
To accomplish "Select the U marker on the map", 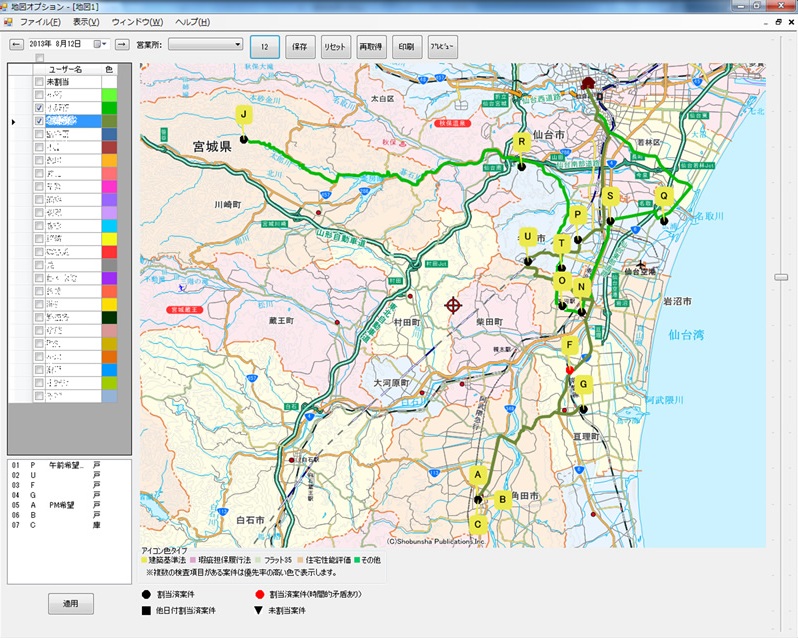I will pos(528,238).
